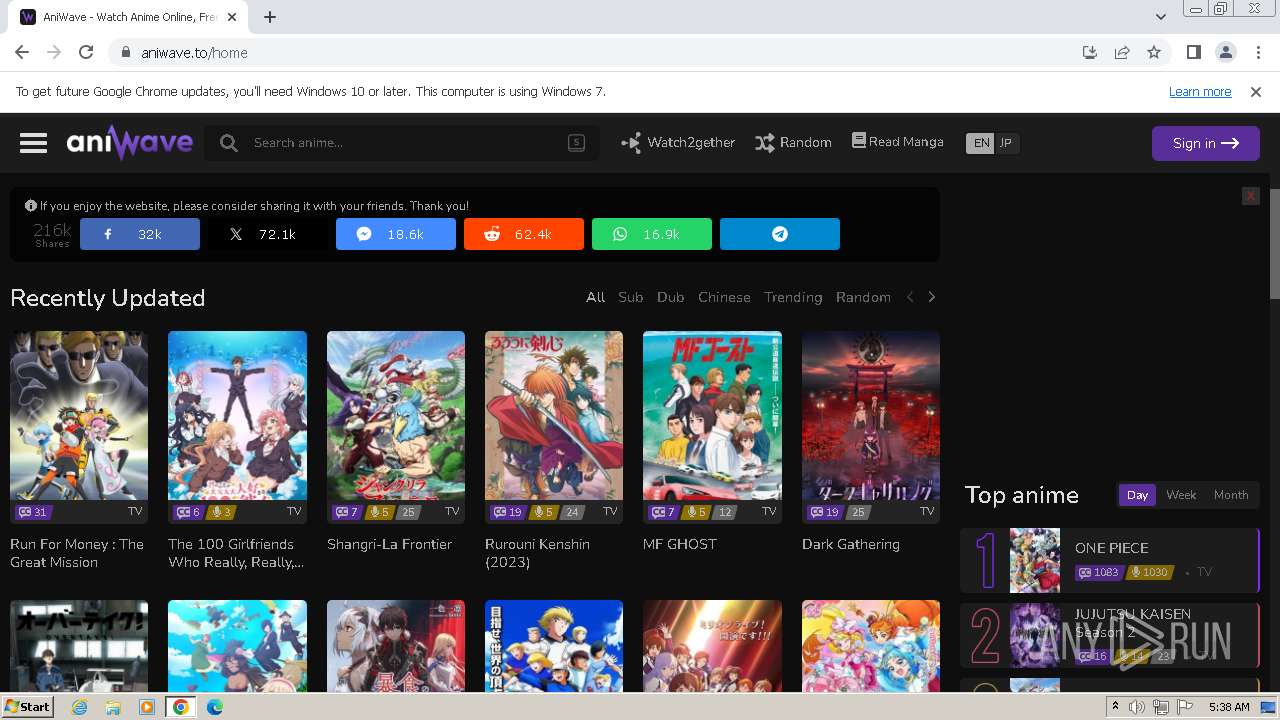The height and width of the screenshot is (720, 1280).
Task: Open the second-row soccer anime poster
Action: coord(554,646)
